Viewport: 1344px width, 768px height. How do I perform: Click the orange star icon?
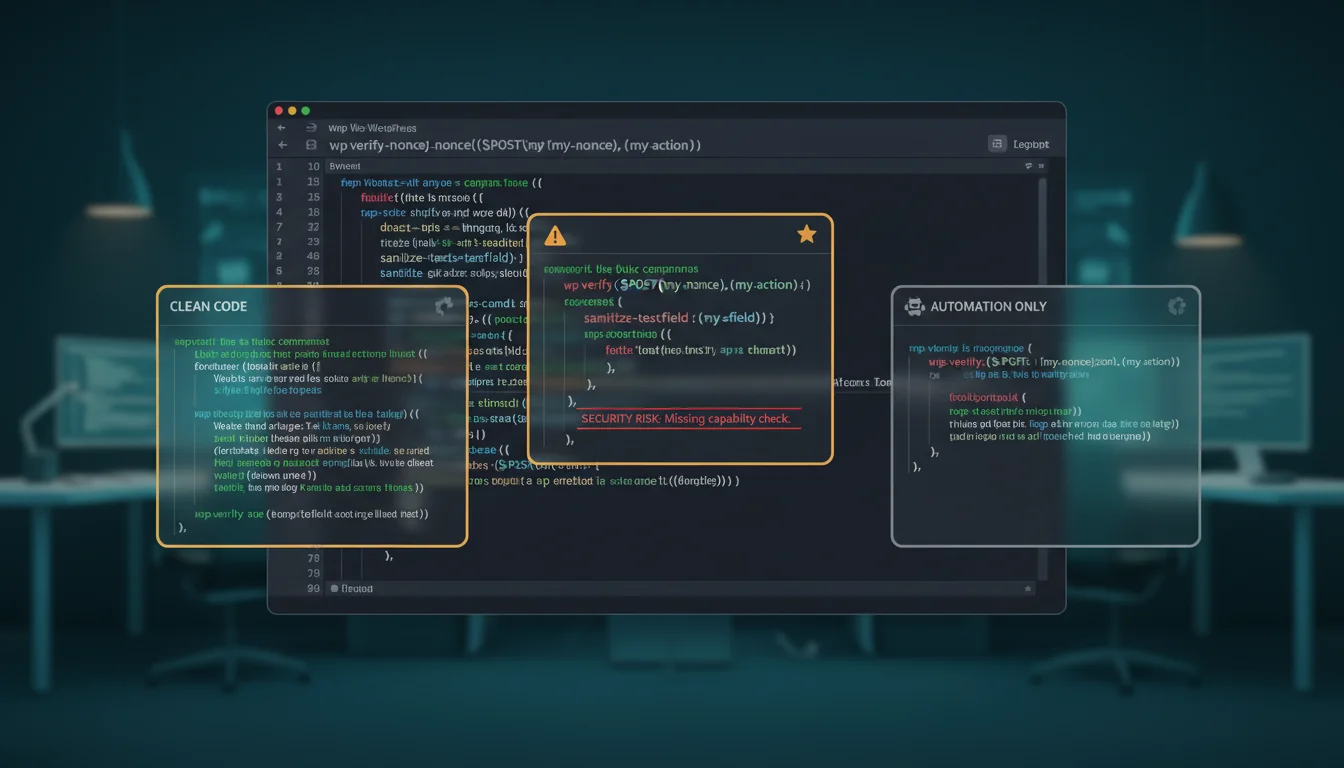[x=806, y=234]
